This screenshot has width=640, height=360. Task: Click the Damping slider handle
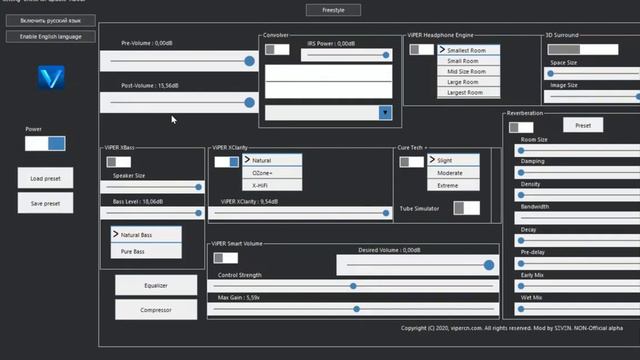[521, 173]
